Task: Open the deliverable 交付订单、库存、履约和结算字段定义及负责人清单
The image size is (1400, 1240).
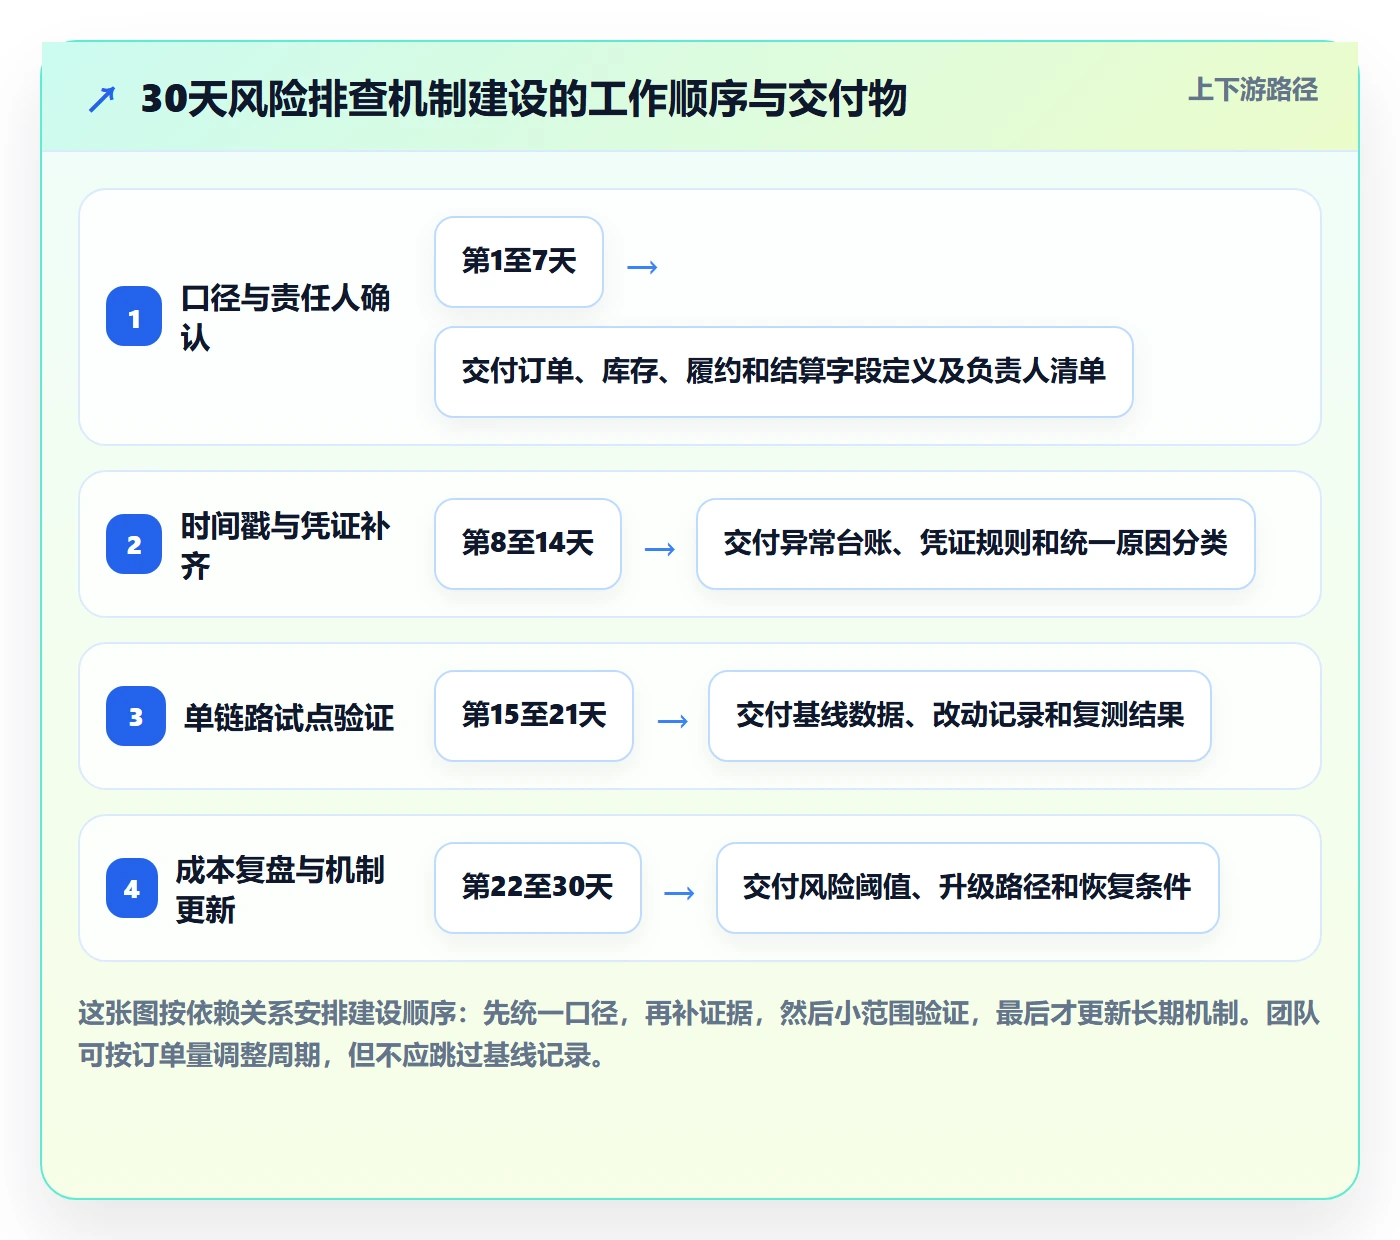Action: point(784,372)
